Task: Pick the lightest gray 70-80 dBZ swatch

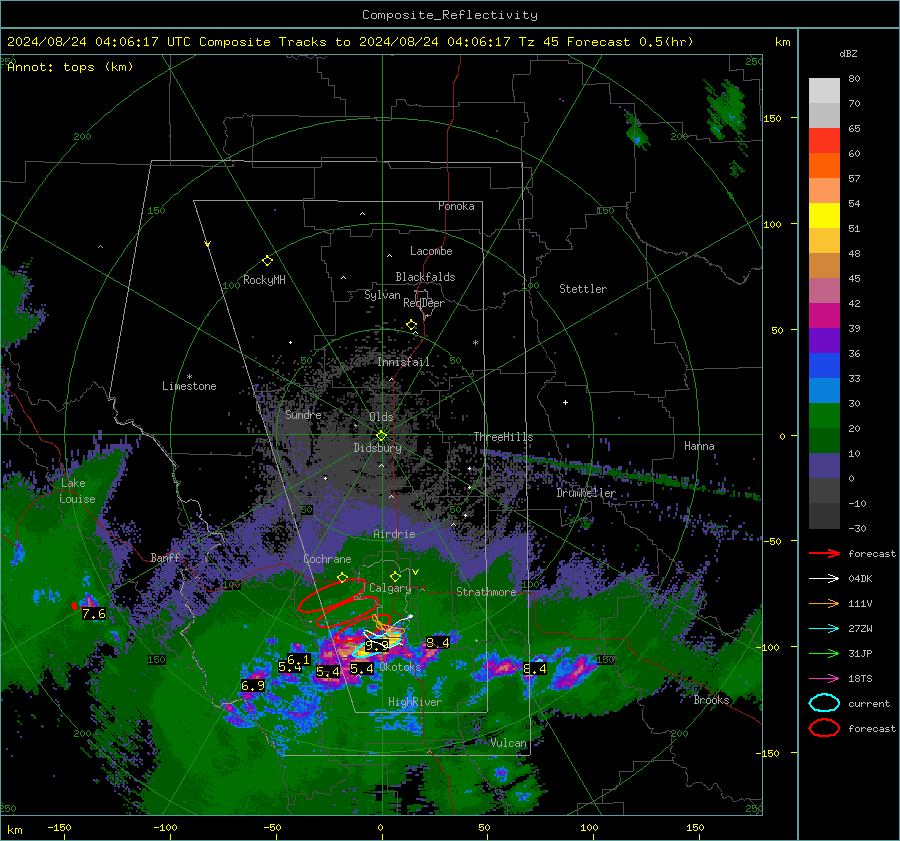Action: pos(824,91)
